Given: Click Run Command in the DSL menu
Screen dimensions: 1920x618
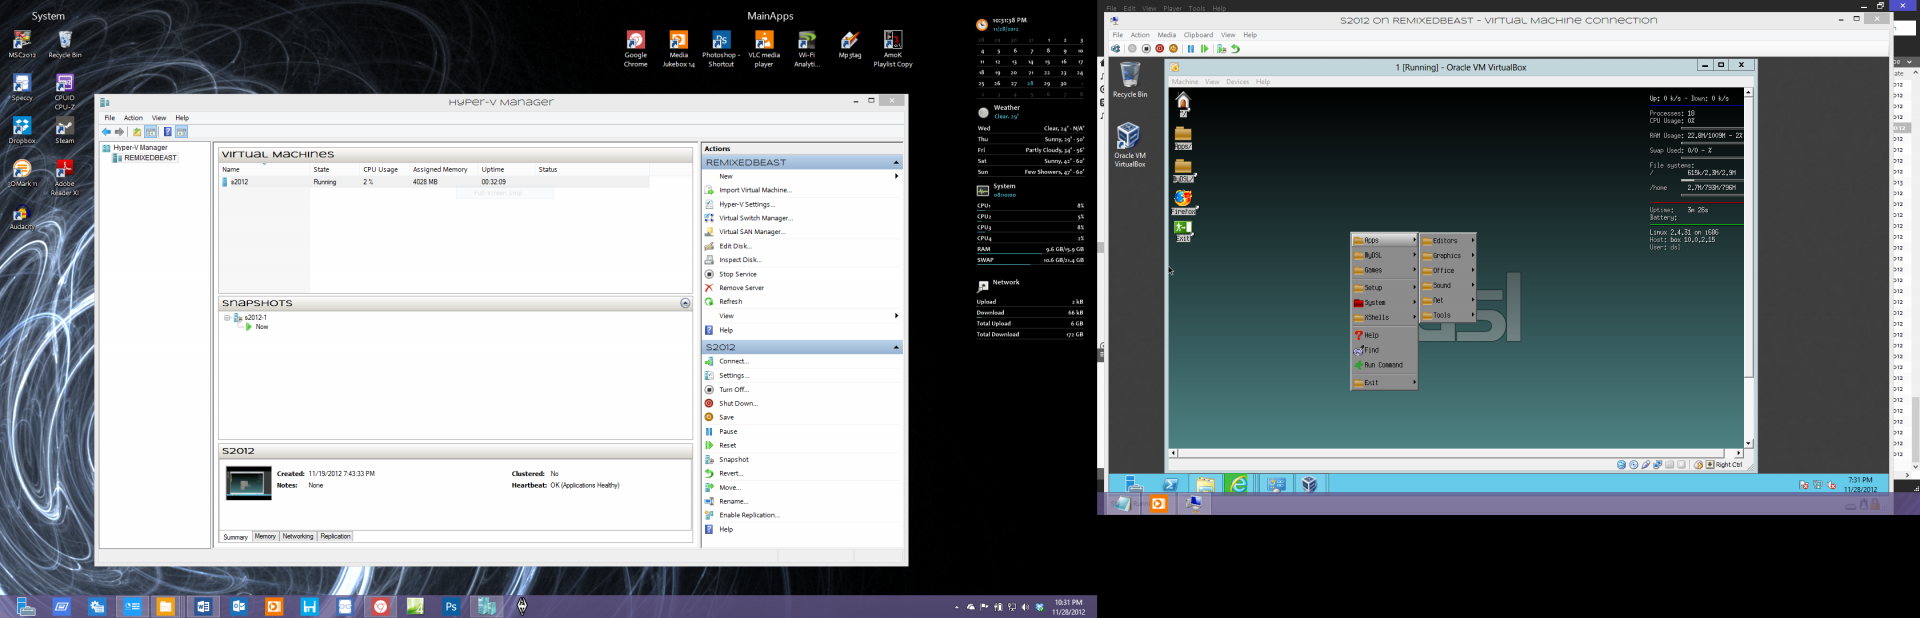Looking at the screenshot, I should click(1383, 366).
